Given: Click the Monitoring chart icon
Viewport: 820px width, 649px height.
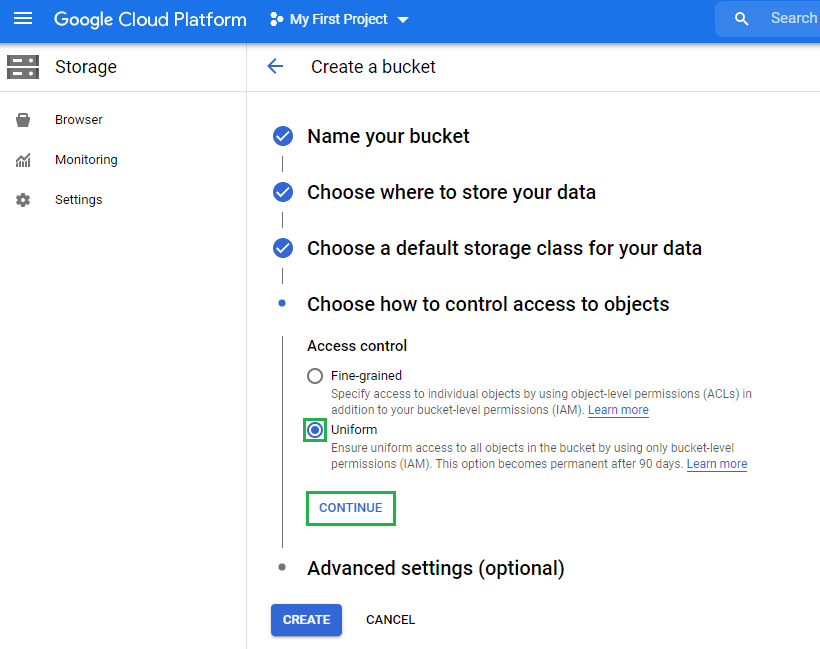Looking at the screenshot, I should point(22,160).
